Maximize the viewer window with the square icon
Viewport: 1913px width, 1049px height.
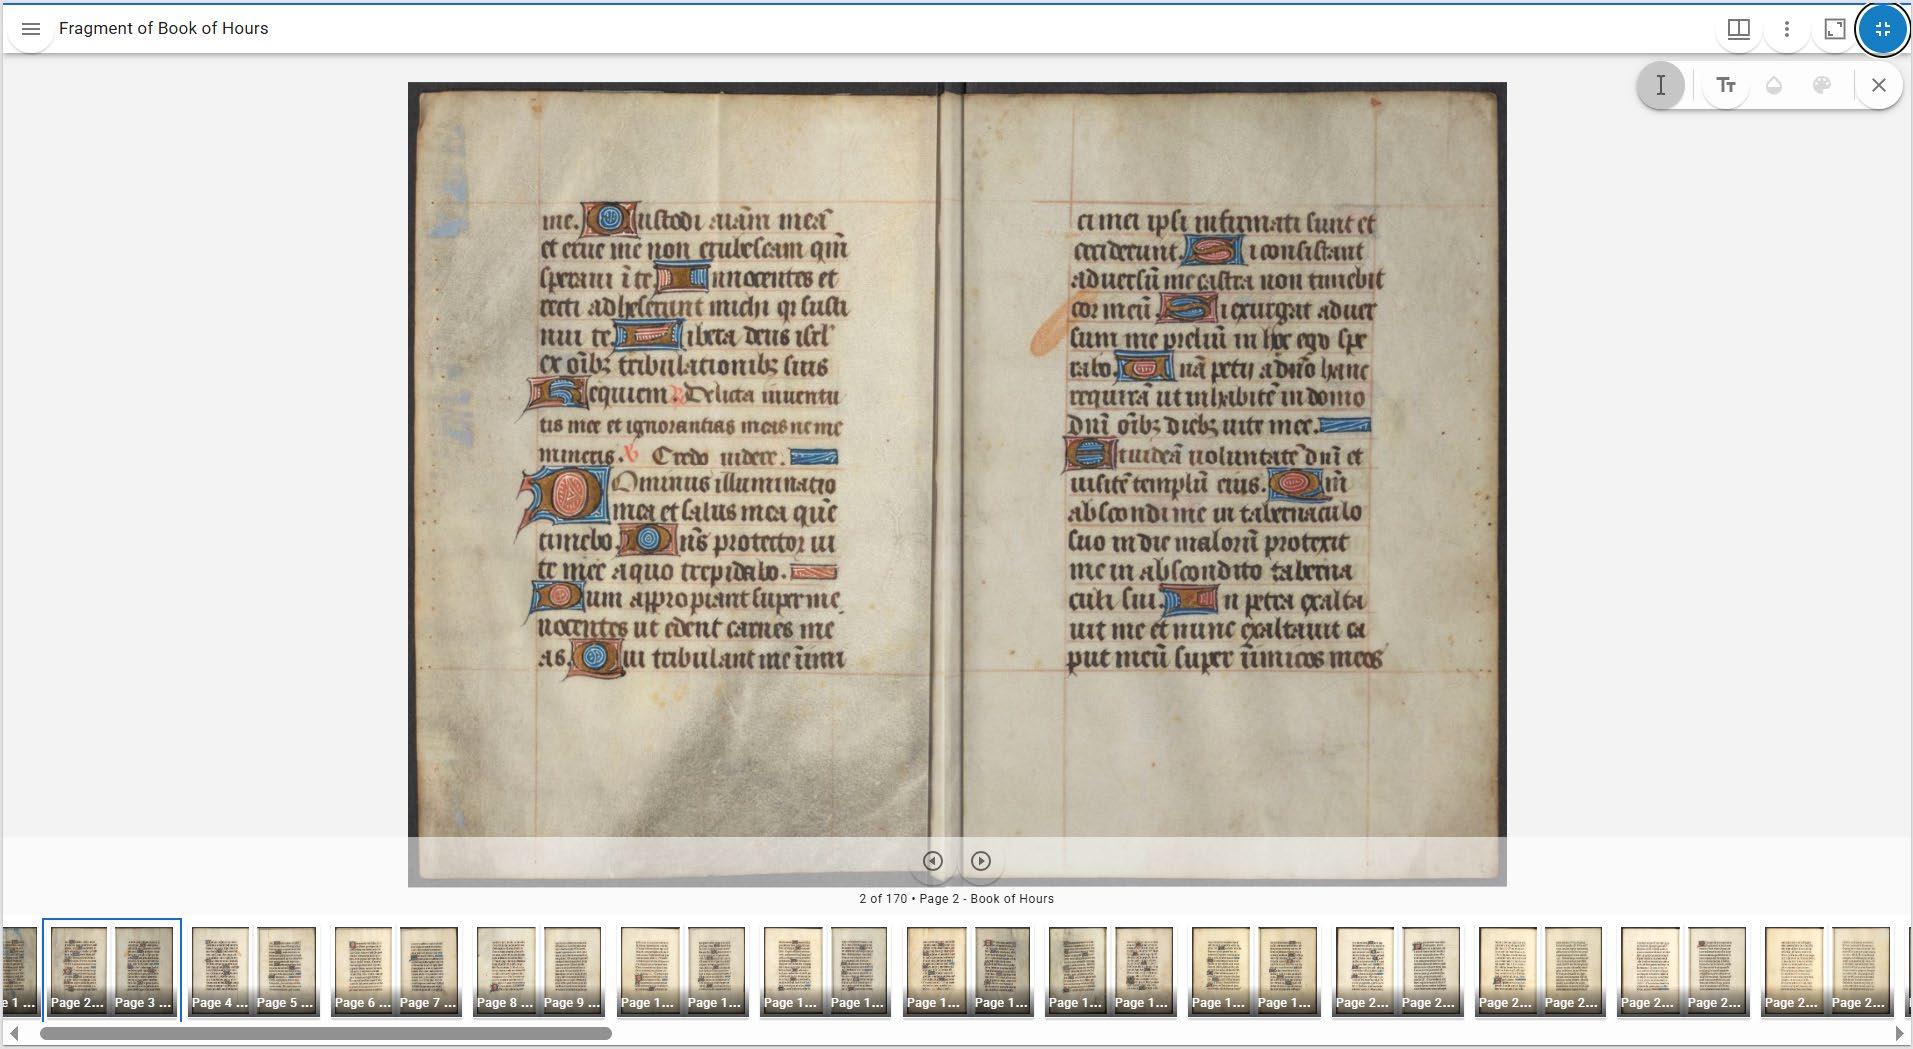[x=1835, y=29]
